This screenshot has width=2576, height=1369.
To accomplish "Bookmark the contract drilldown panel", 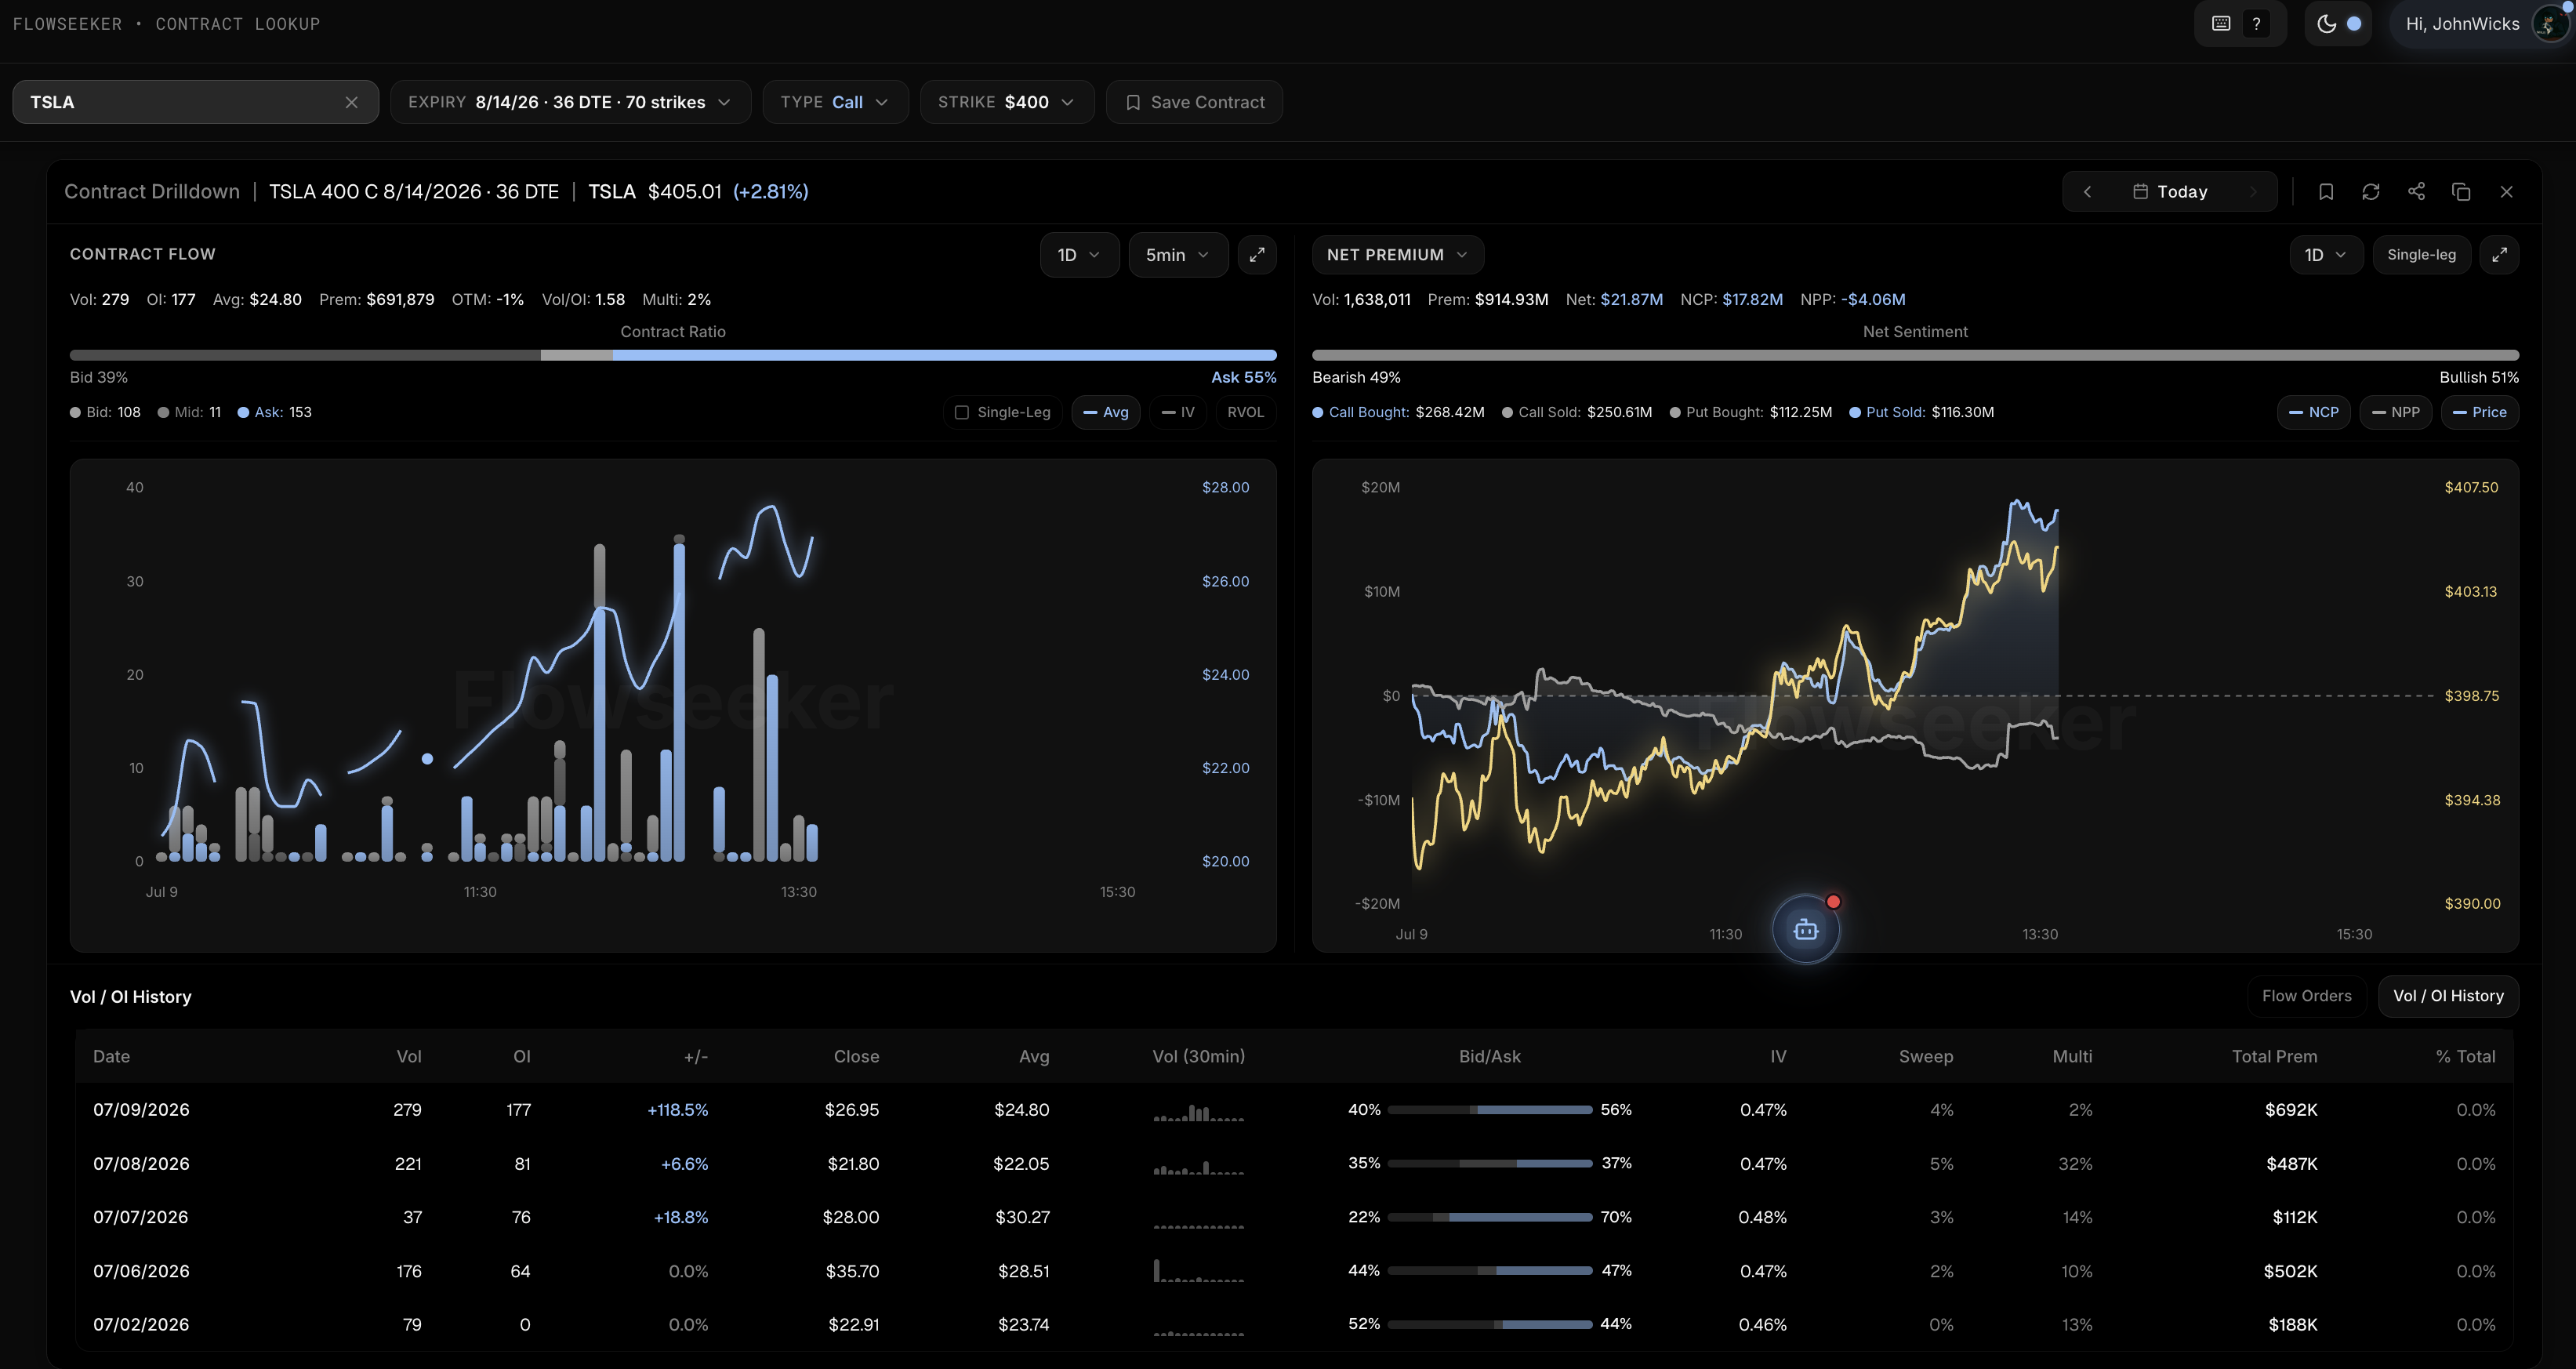I will point(2326,191).
